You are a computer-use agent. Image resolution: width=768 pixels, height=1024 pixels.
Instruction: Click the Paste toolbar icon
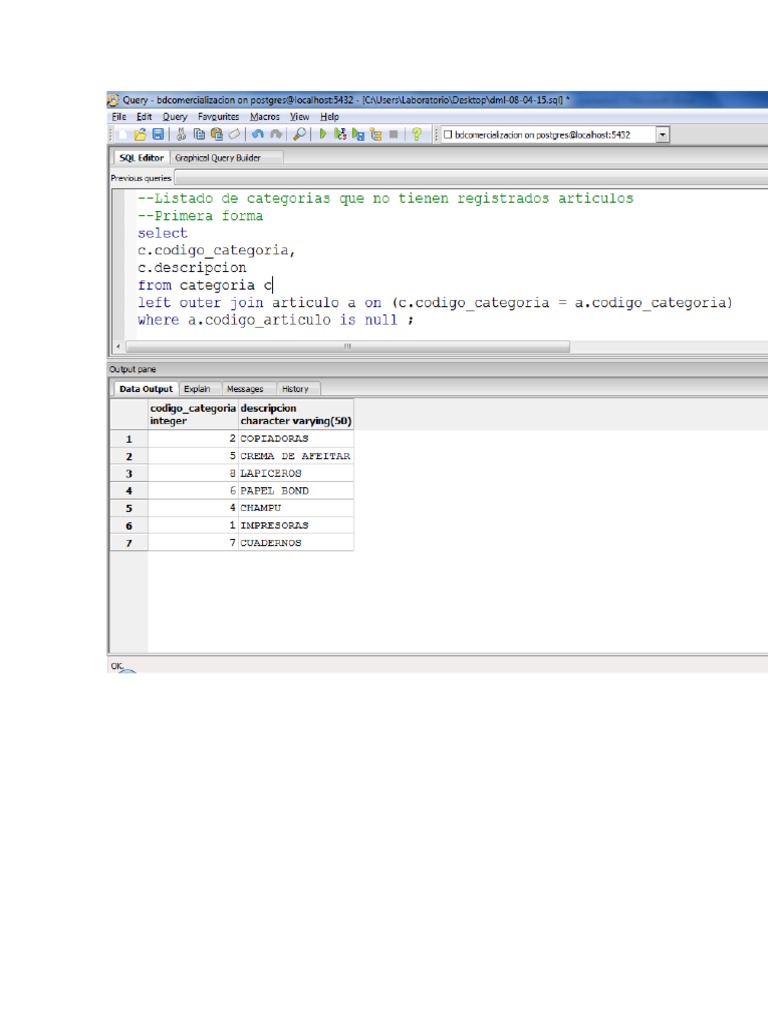[215, 134]
